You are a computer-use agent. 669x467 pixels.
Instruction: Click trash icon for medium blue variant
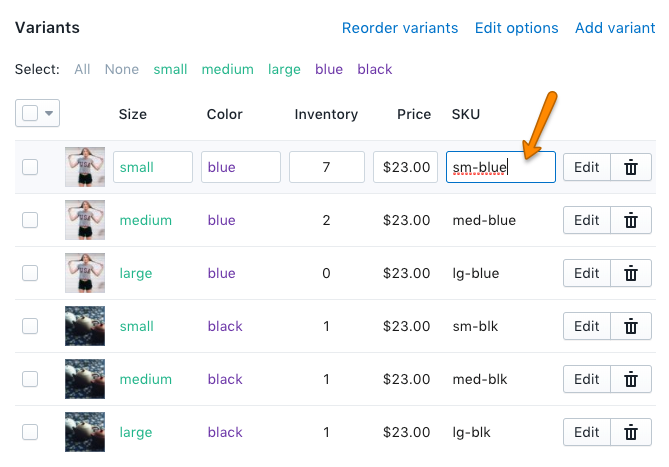pos(631,220)
